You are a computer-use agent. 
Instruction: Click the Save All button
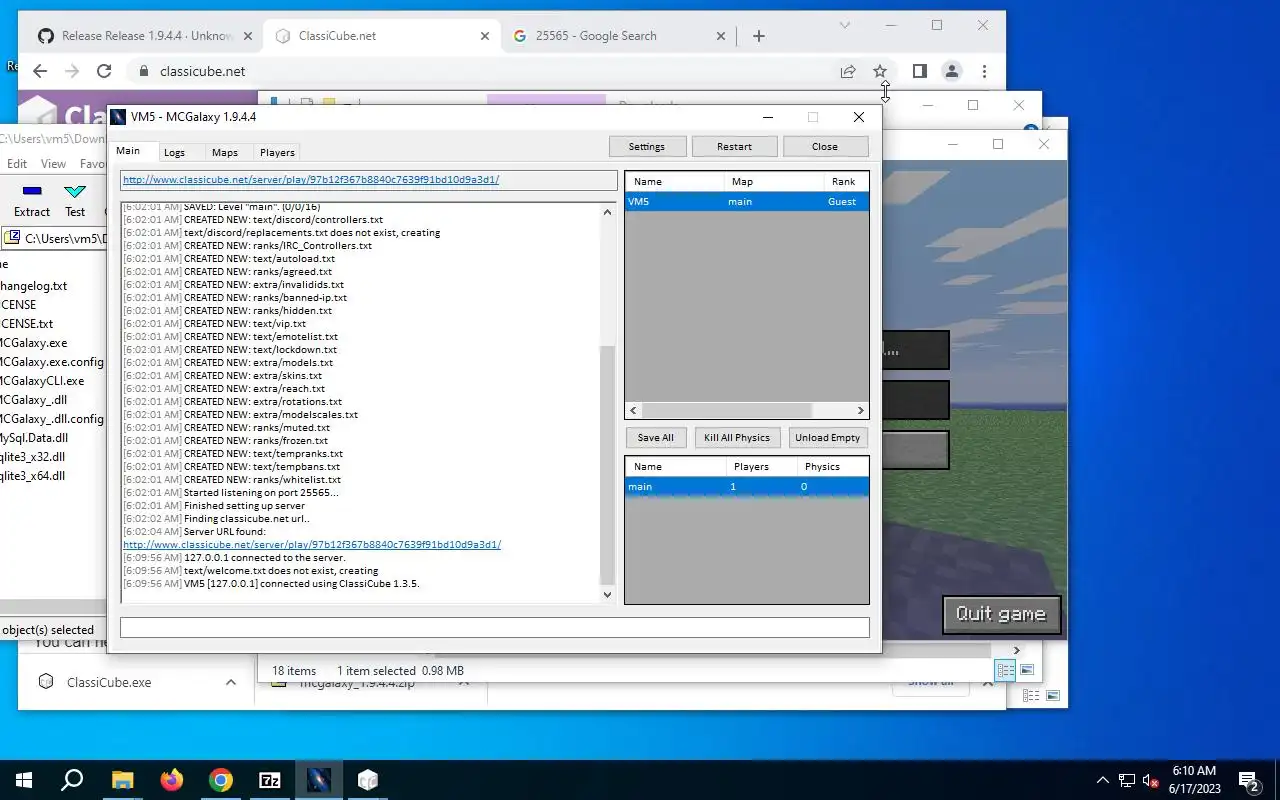pyautogui.click(x=655, y=437)
